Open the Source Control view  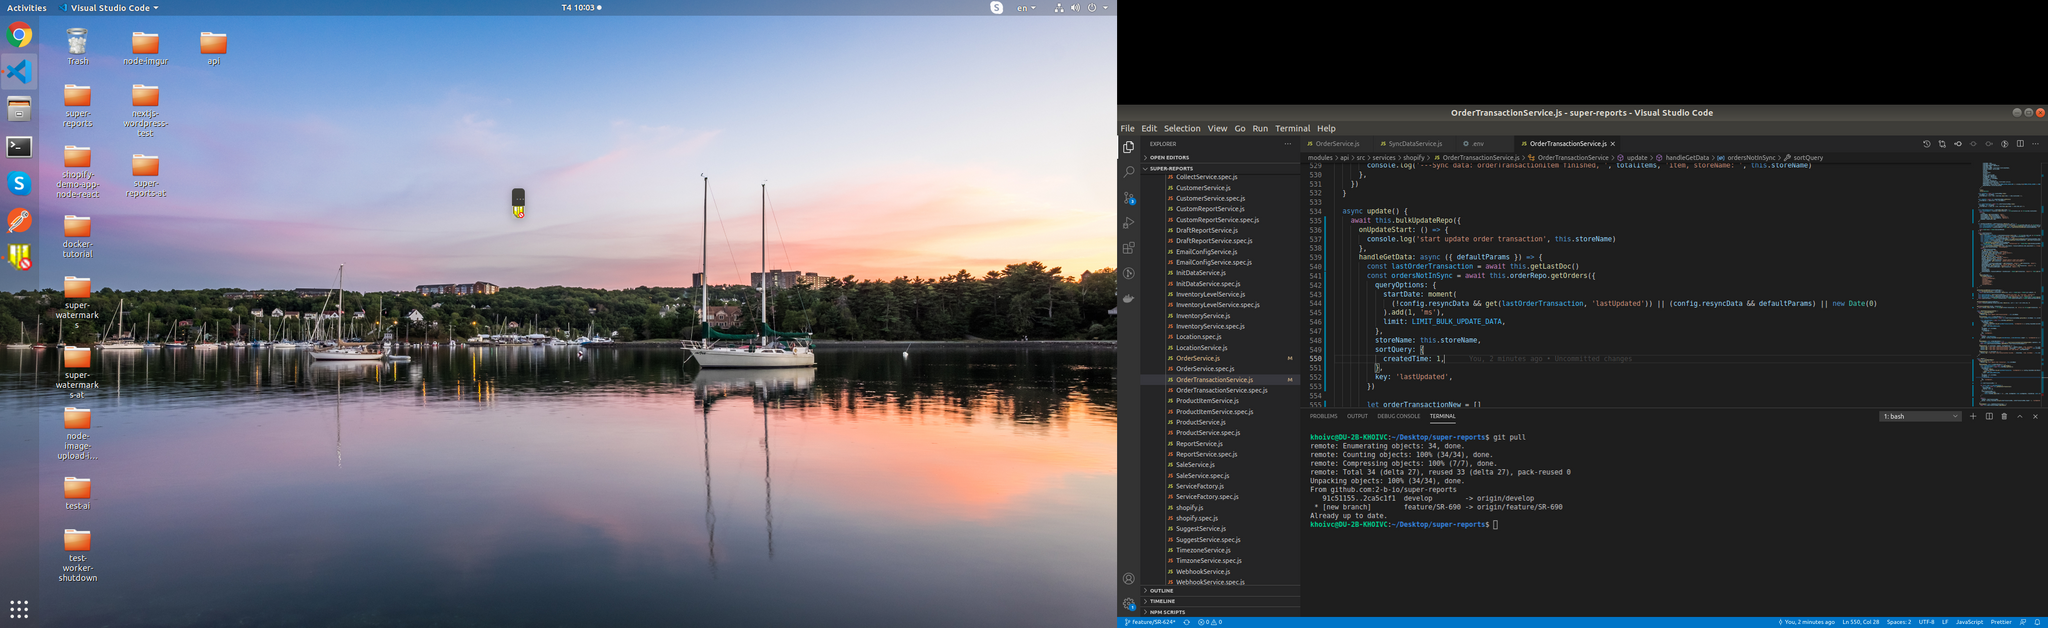[x=1128, y=198]
